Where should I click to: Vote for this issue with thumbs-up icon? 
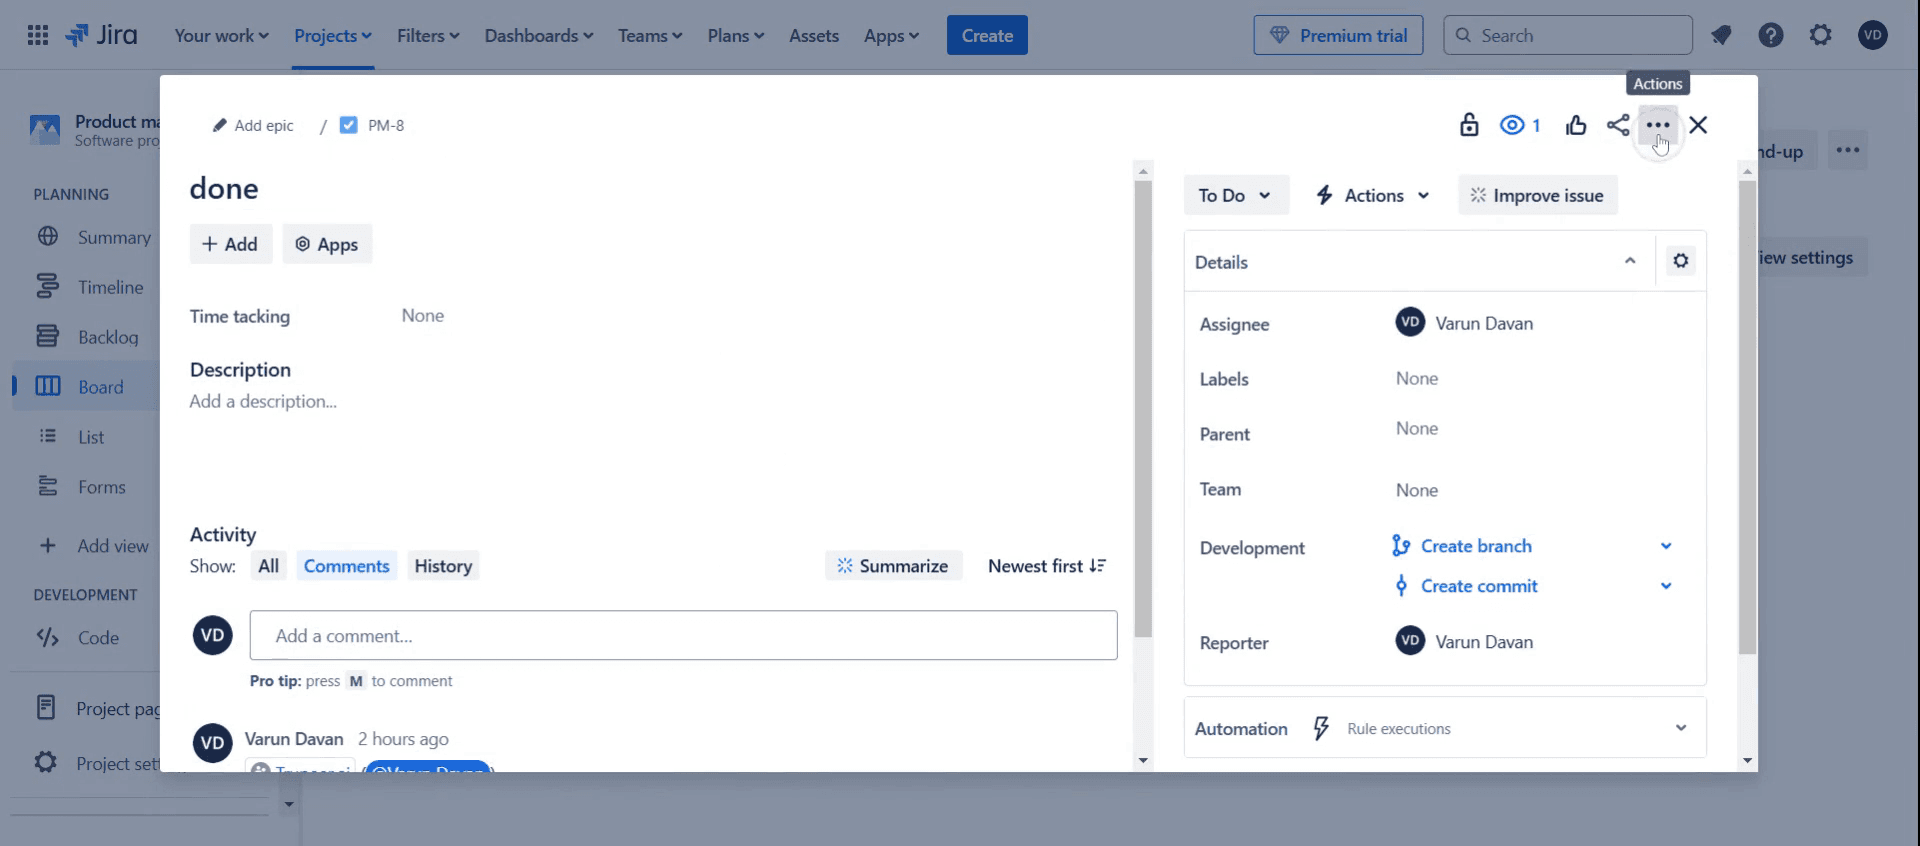[1576, 125]
